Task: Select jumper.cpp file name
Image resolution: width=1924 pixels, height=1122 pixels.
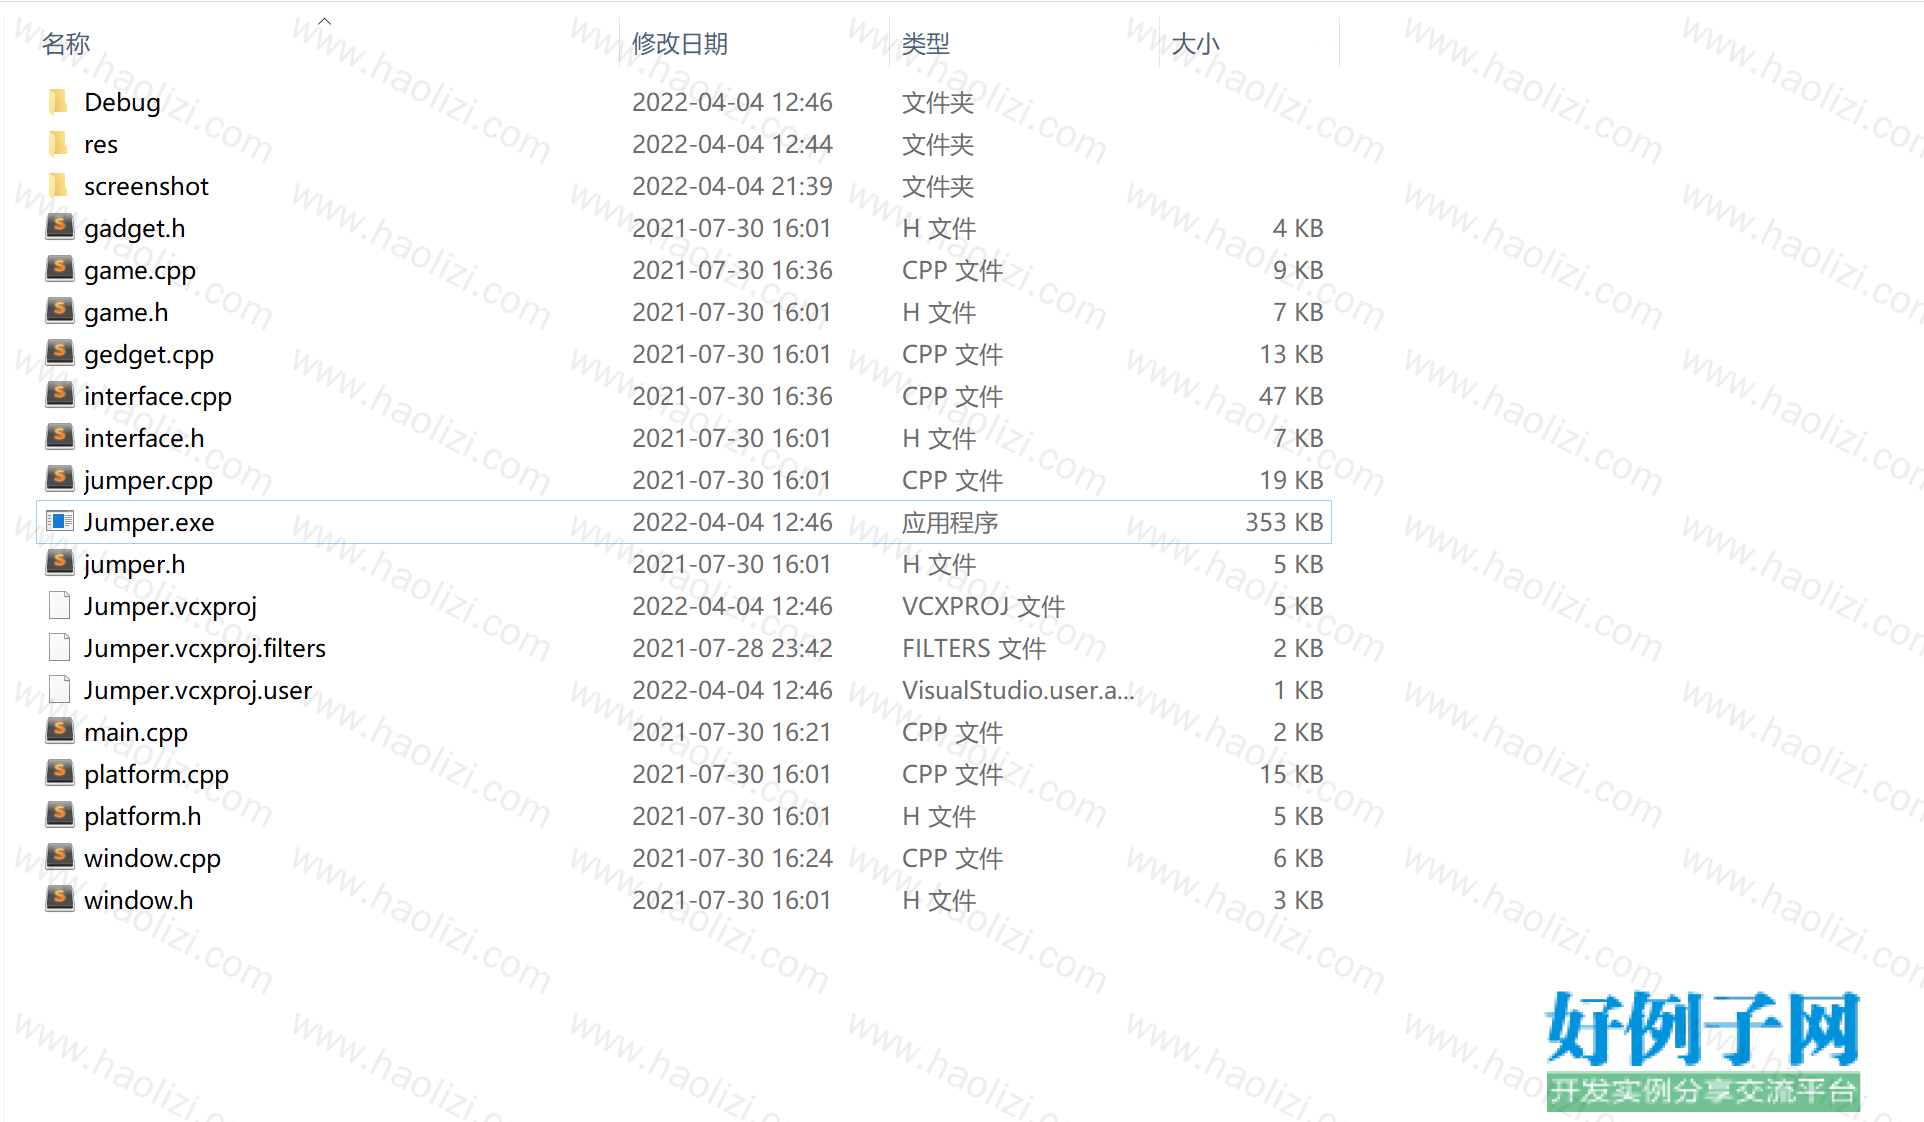Action: pos(148,481)
